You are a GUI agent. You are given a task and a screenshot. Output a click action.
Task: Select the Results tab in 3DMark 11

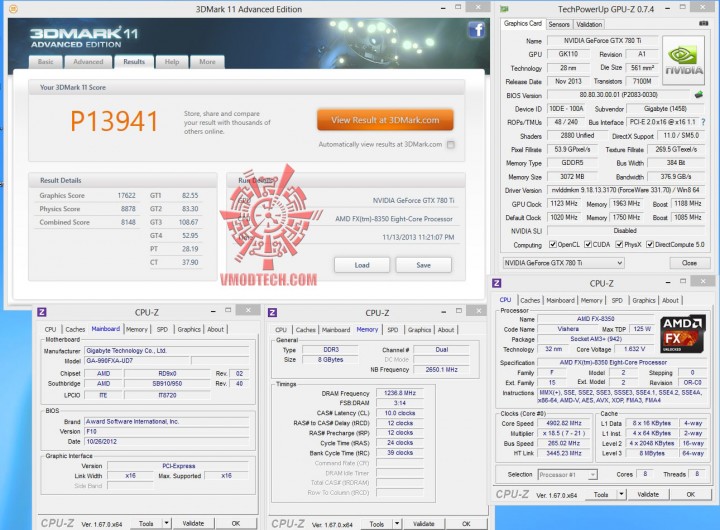(x=134, y=62)
